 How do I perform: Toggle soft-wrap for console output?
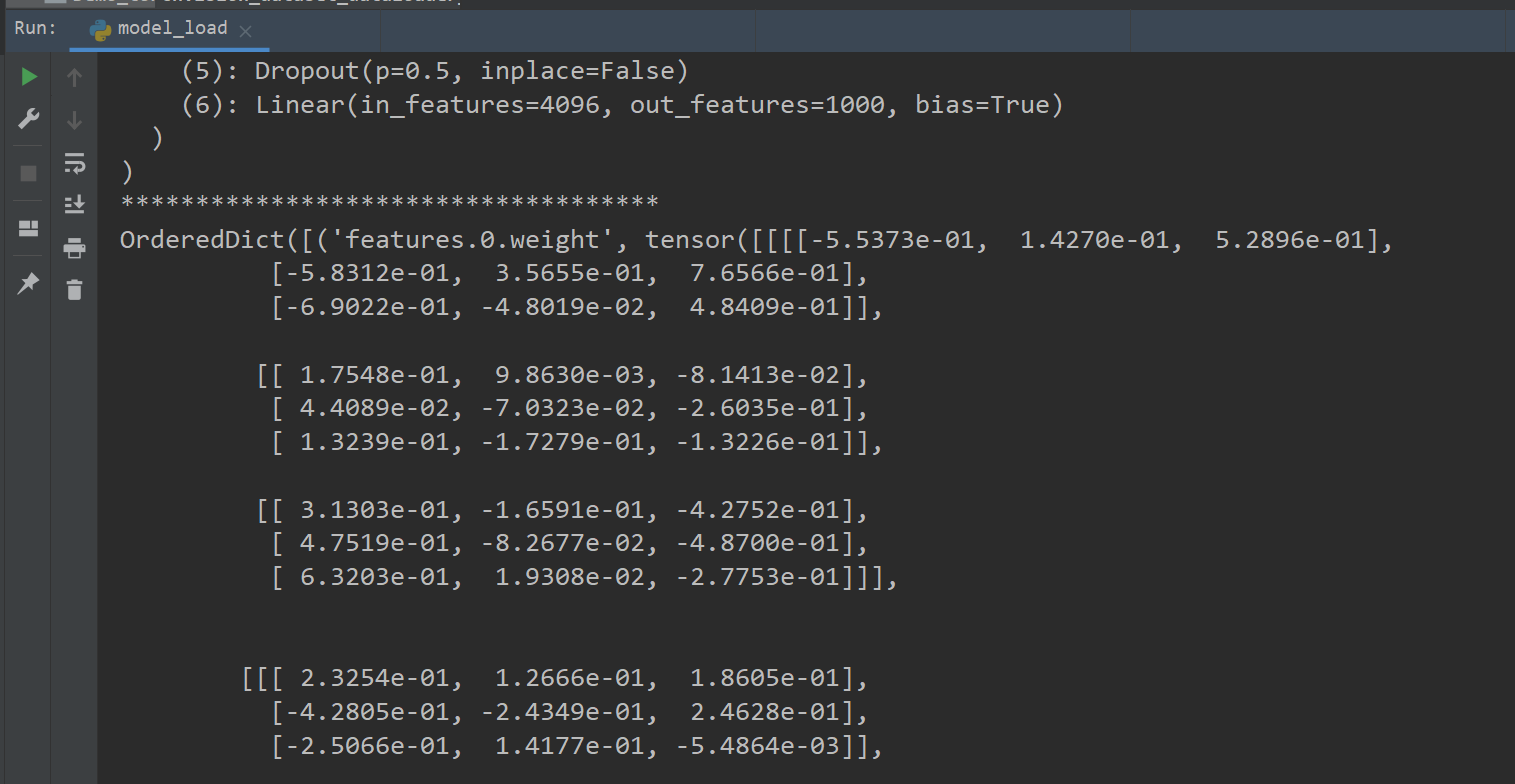click(x=74, y=162)
